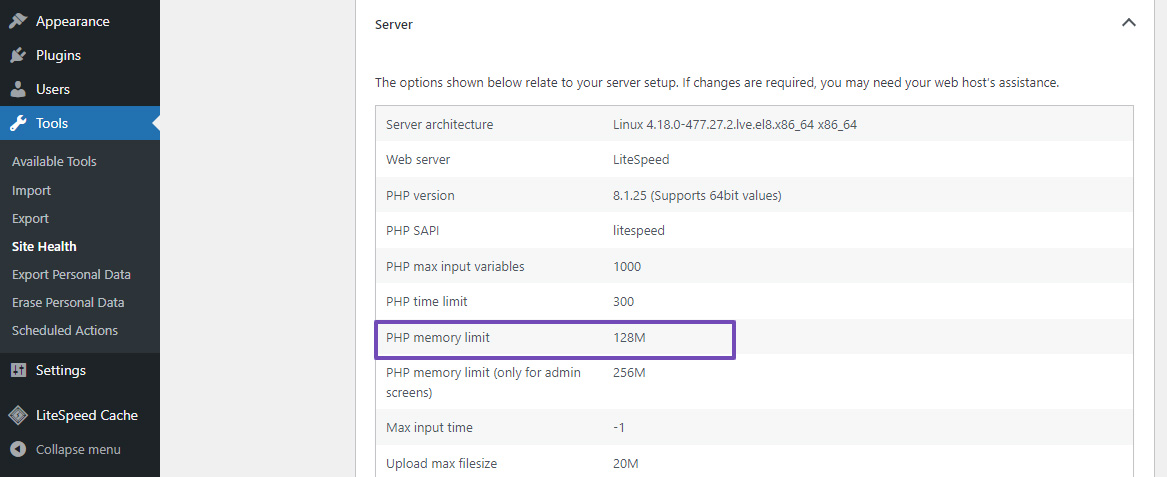This screenshot has width=1167, height=477.
Task: Click the Appearance paintbrush icon
Action: pyautogui.click(x=18, y=21)
